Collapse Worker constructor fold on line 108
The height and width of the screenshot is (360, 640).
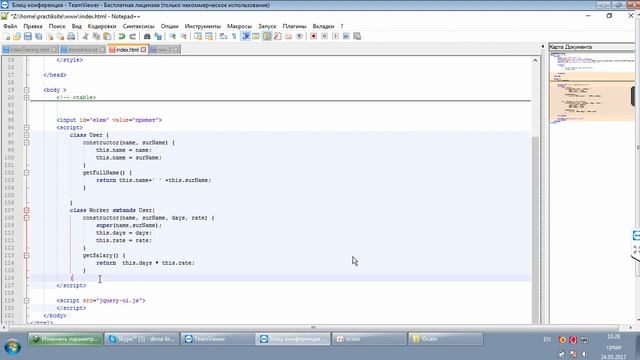(27, 218)
